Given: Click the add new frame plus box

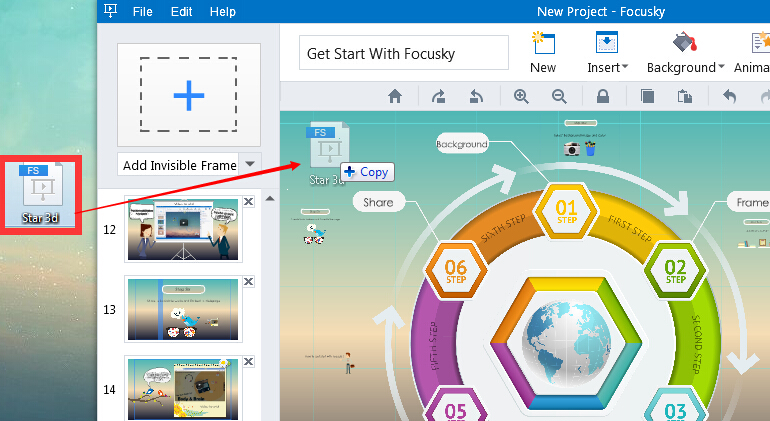Looking at the screenshot, I should [189, 95].
